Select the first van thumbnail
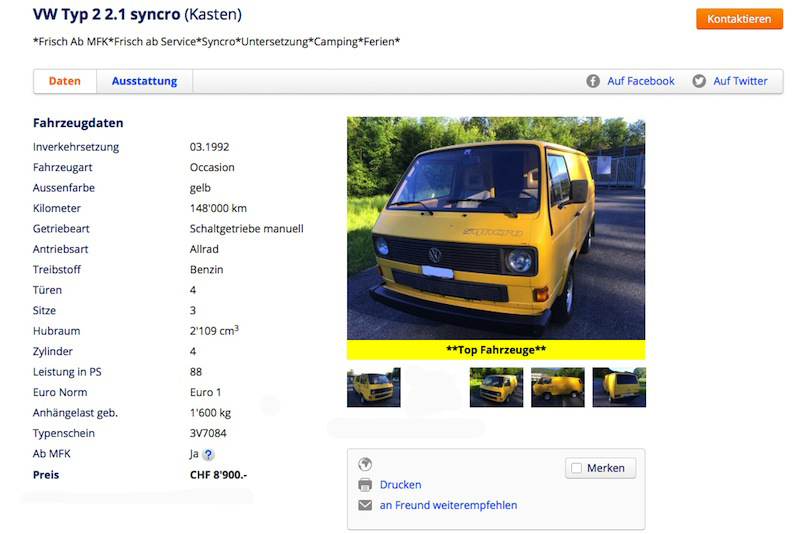 point(373,387)
